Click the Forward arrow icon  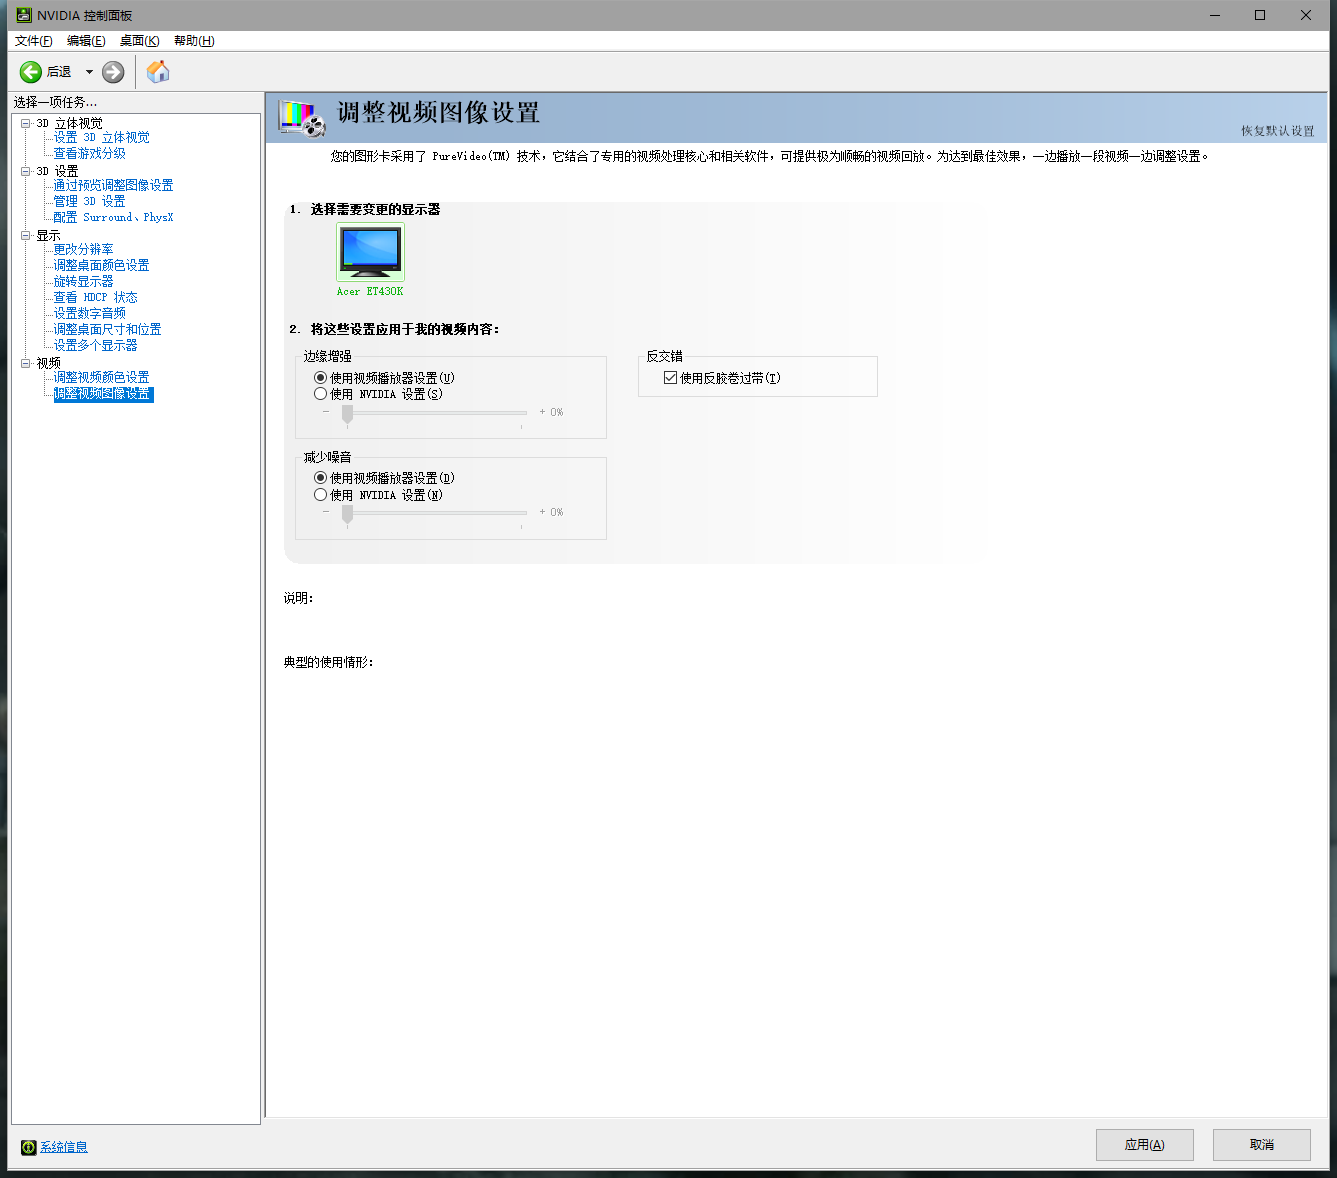[x=113, y=72]
